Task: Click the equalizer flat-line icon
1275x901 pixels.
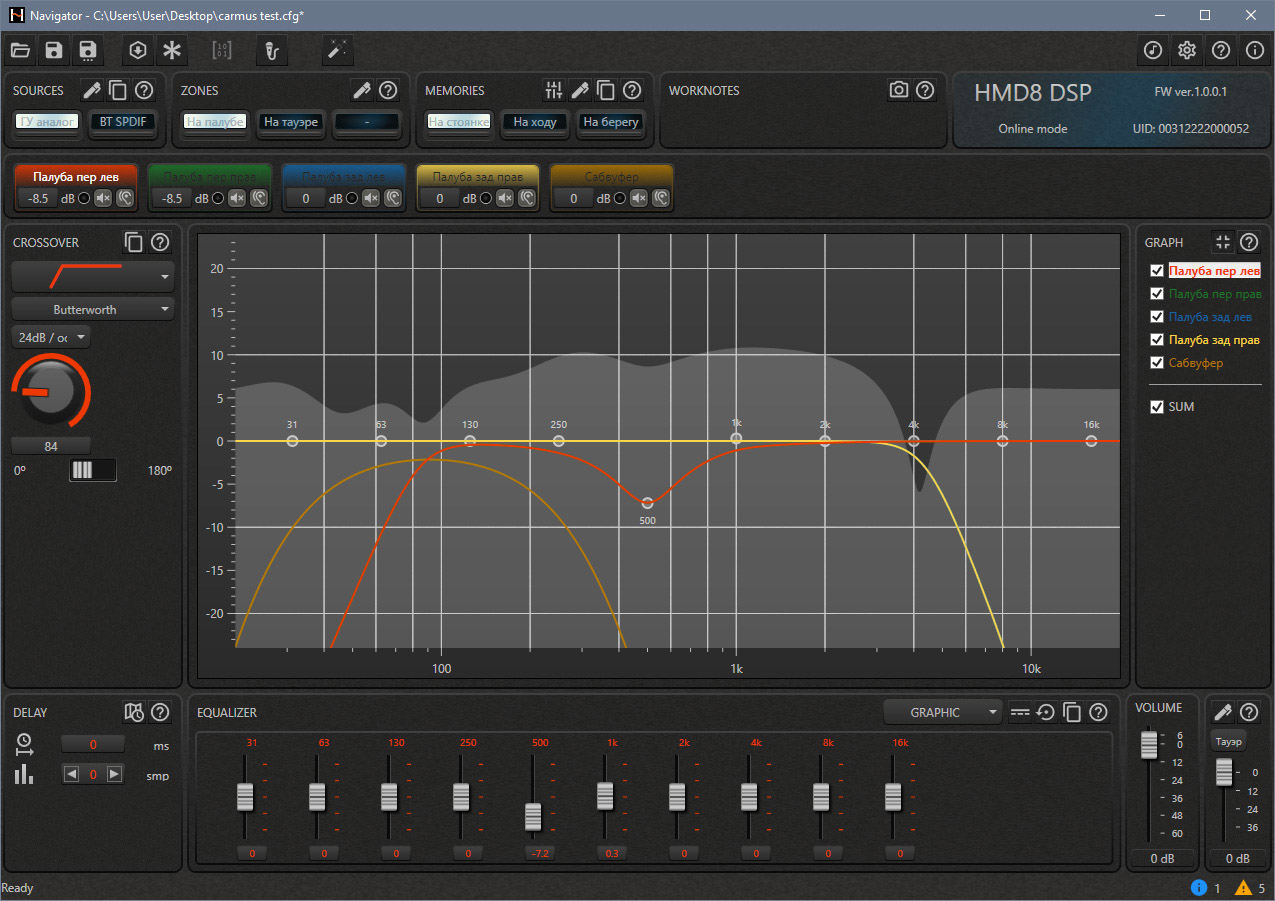Action: click(x=1020, y=712)
